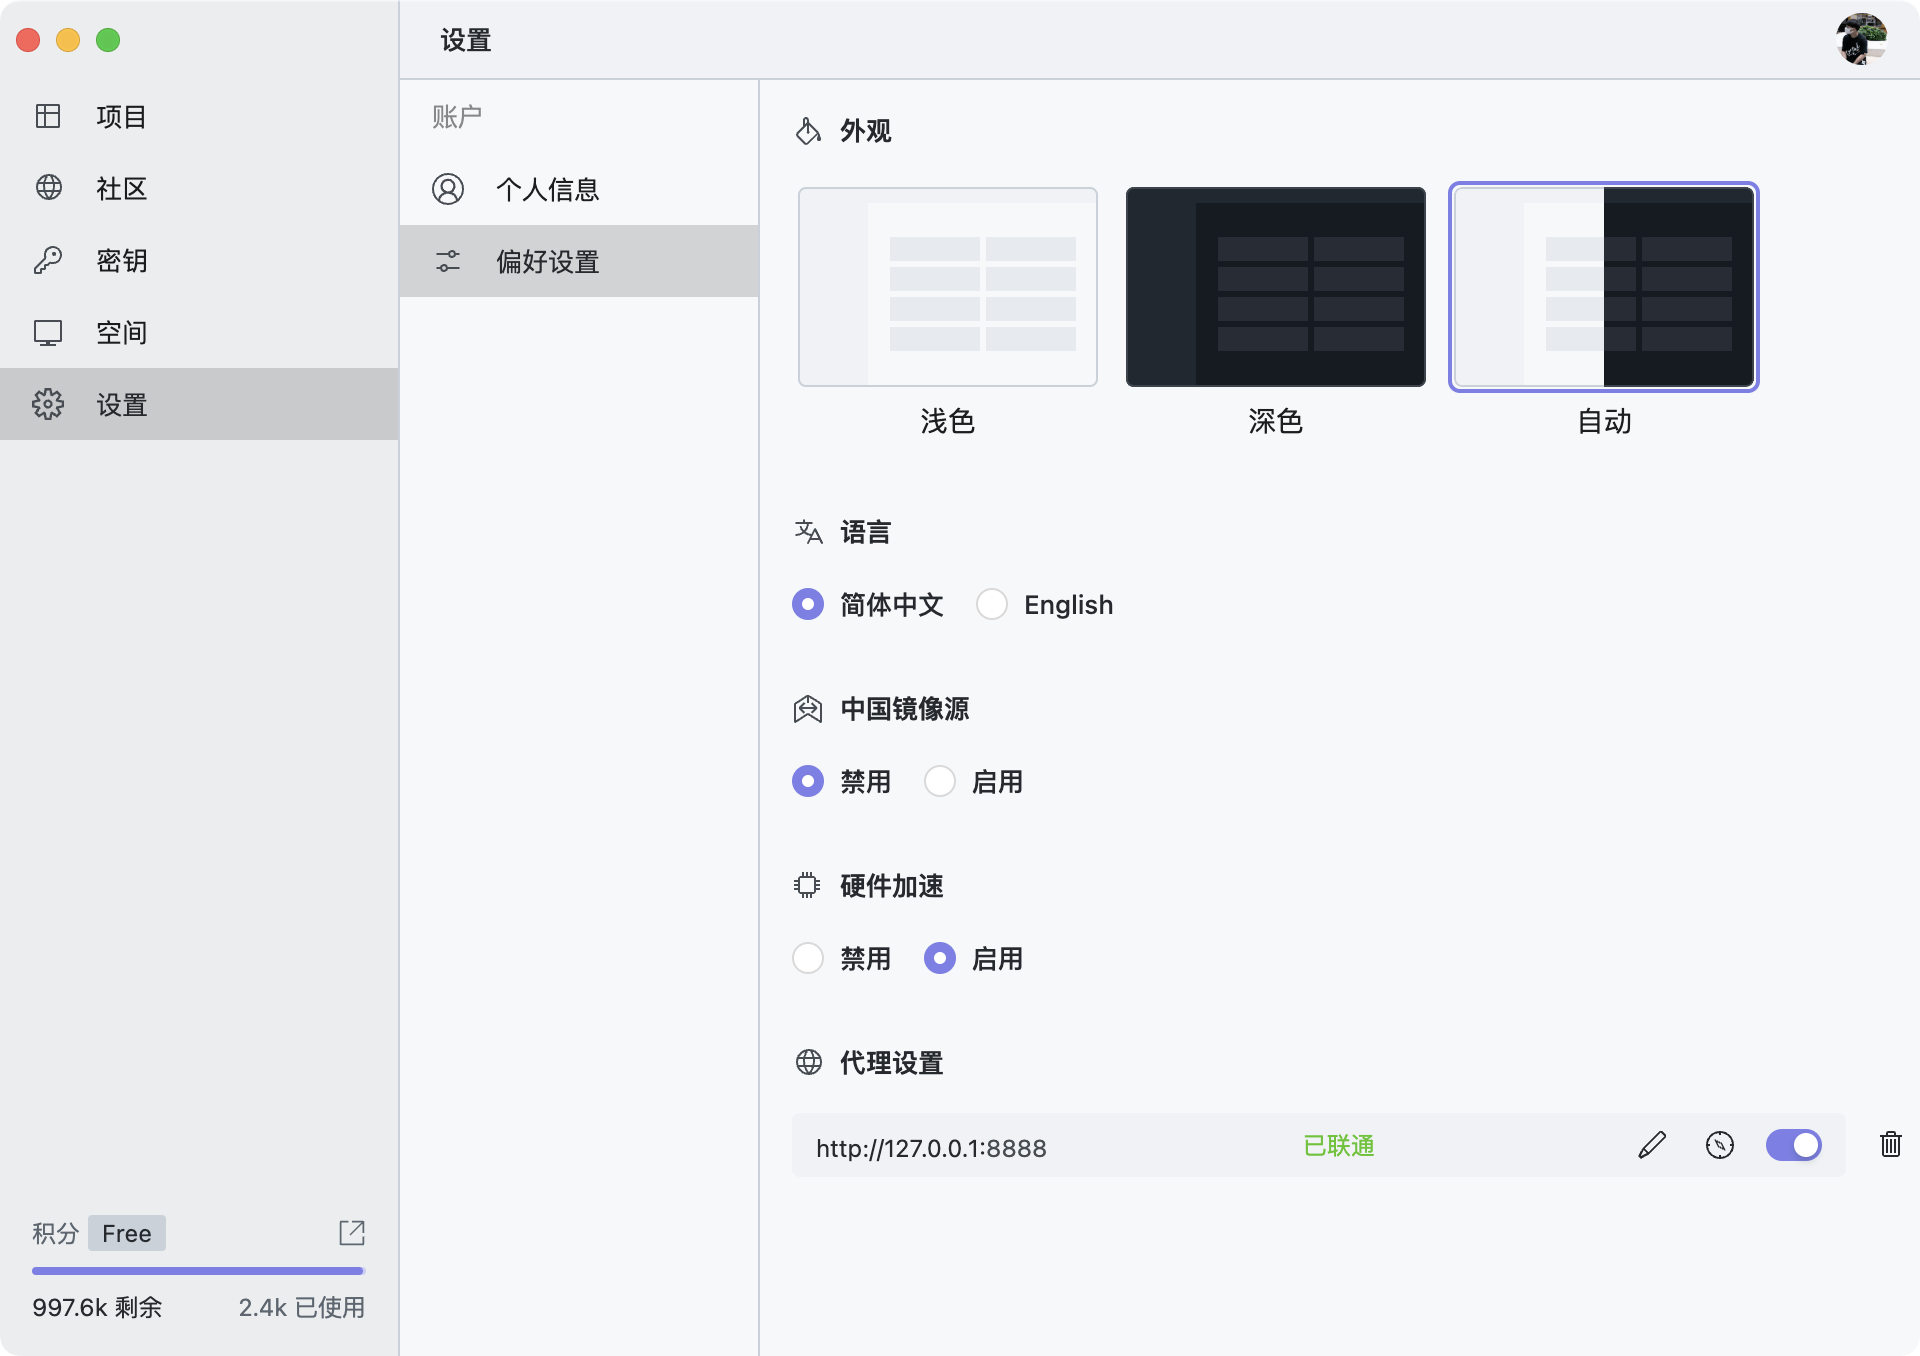Click the monitor icon next to 空间
This screenshot has width=1920, height=1356.
(48, 332)
